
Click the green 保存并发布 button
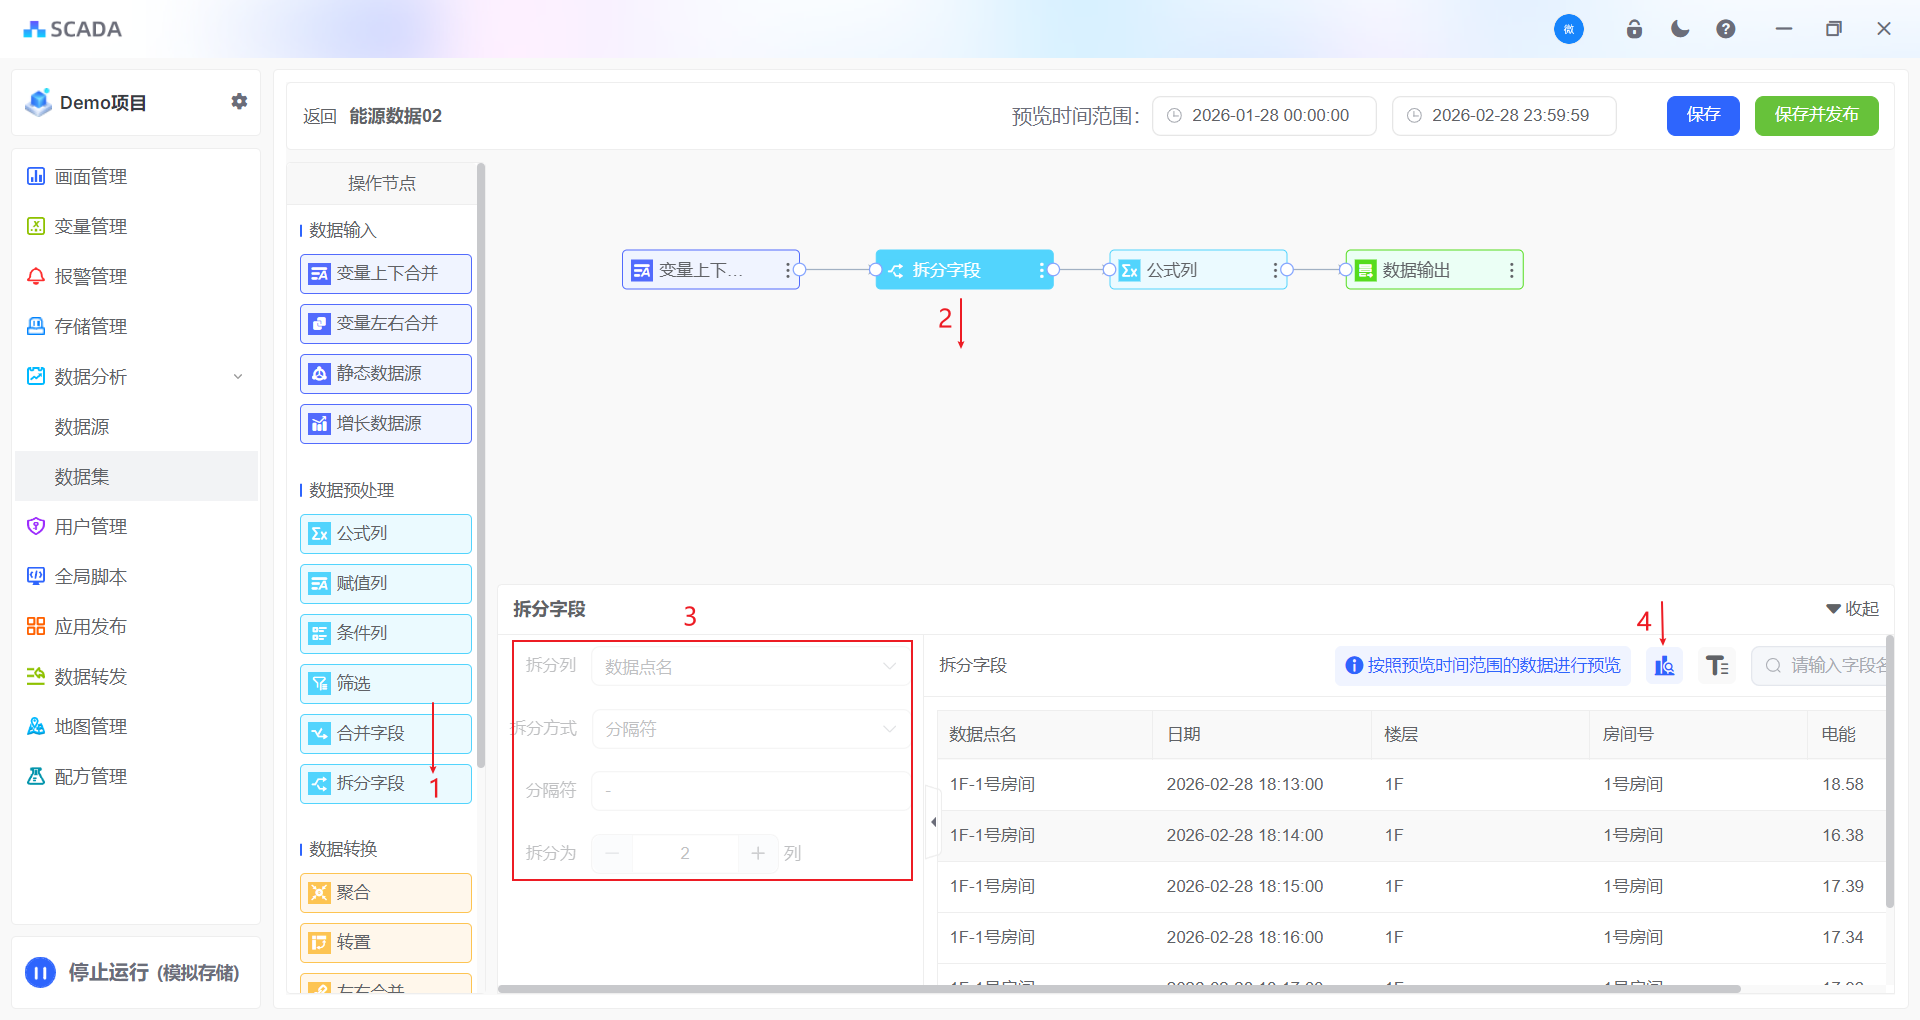(1816, 116)
